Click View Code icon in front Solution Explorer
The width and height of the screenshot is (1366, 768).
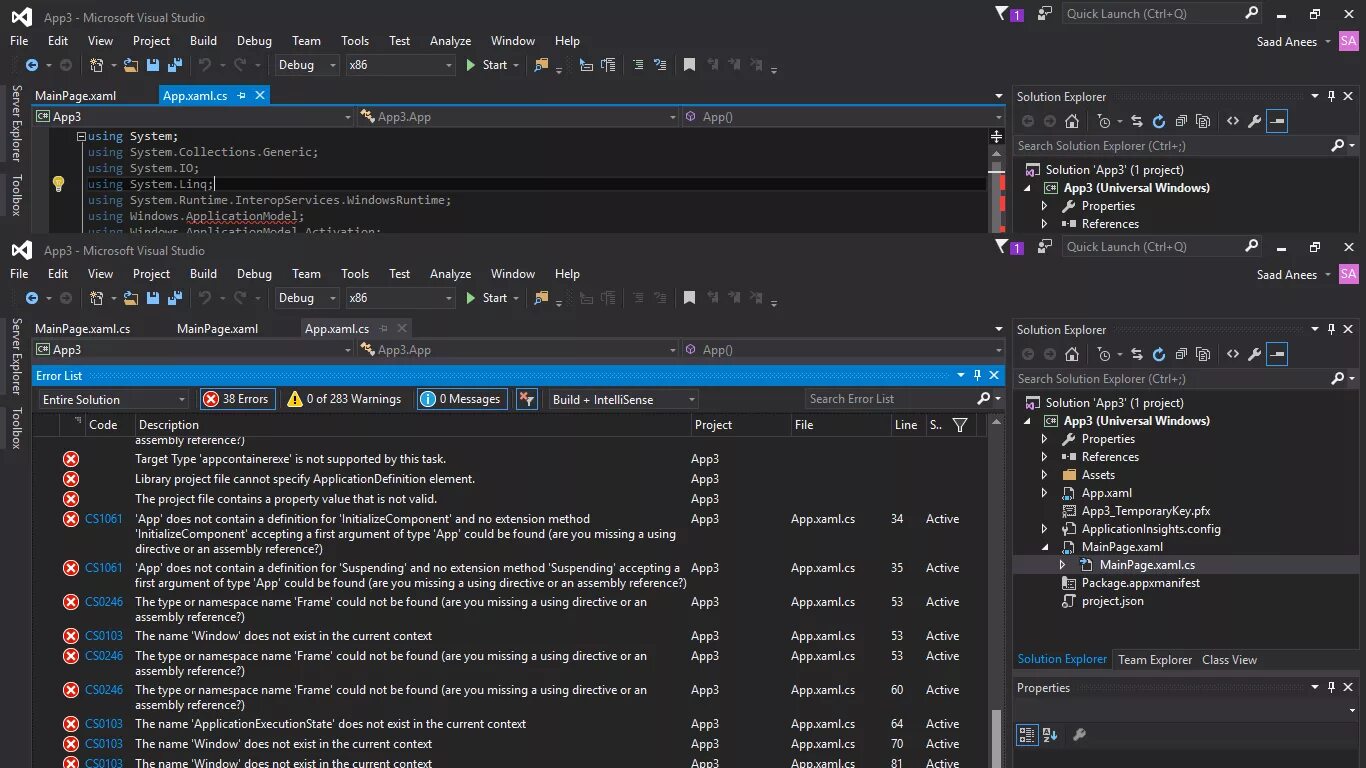coord(1233,354)
